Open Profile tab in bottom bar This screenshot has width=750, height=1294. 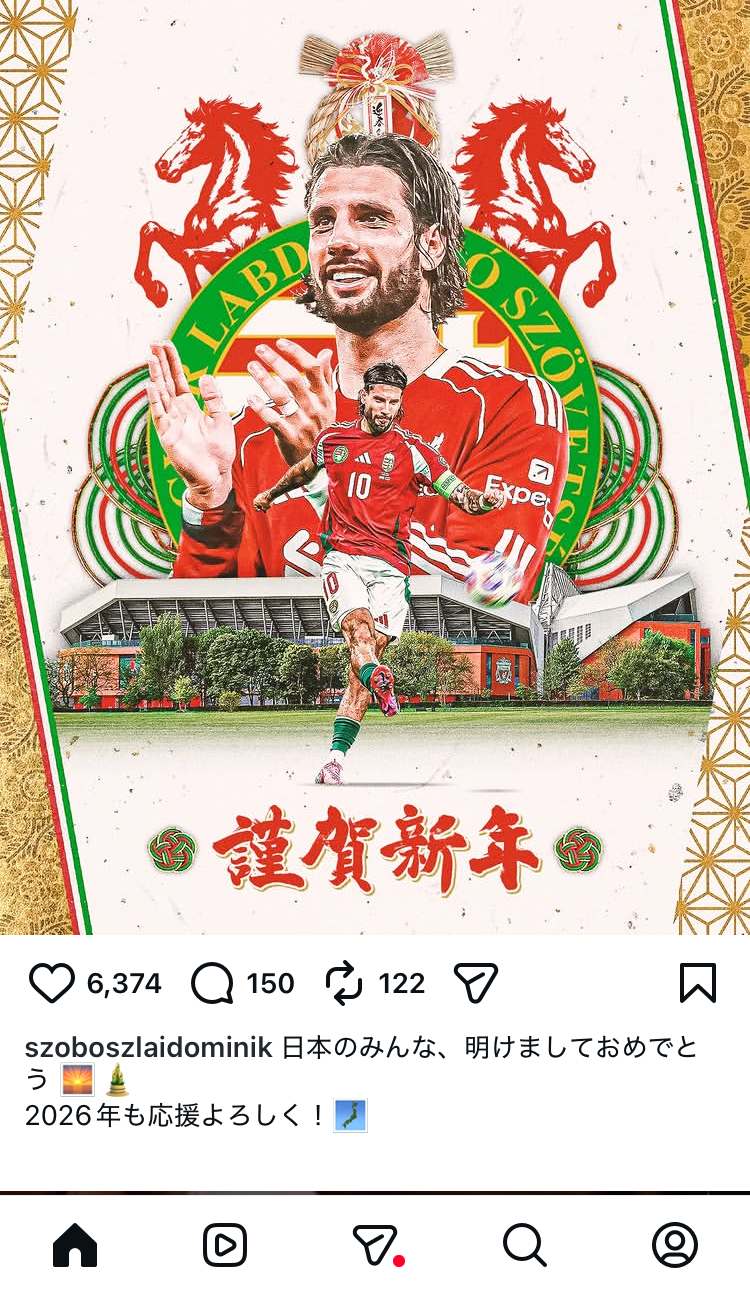click(675, 1245)
